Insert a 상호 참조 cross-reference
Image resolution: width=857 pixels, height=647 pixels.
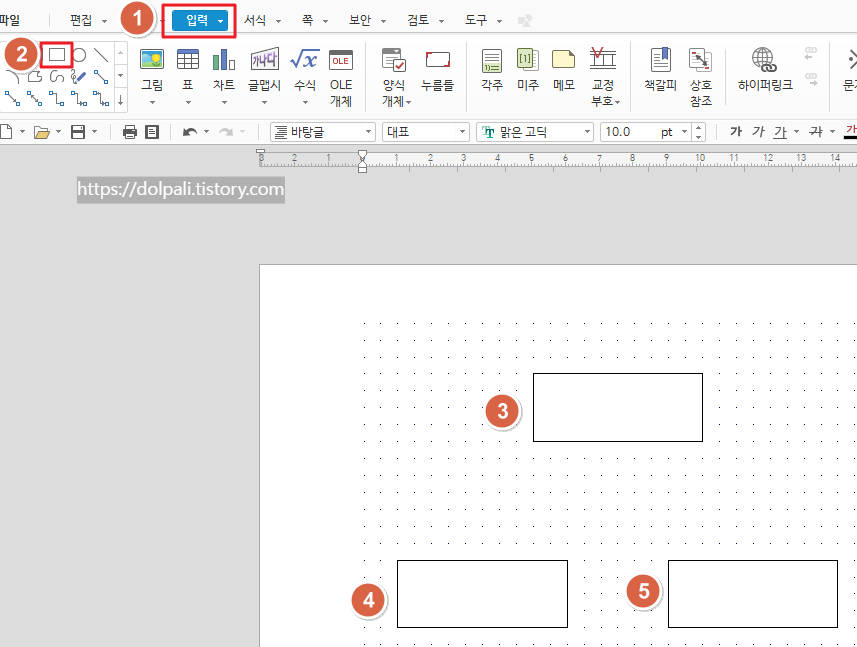click(701, 78)
